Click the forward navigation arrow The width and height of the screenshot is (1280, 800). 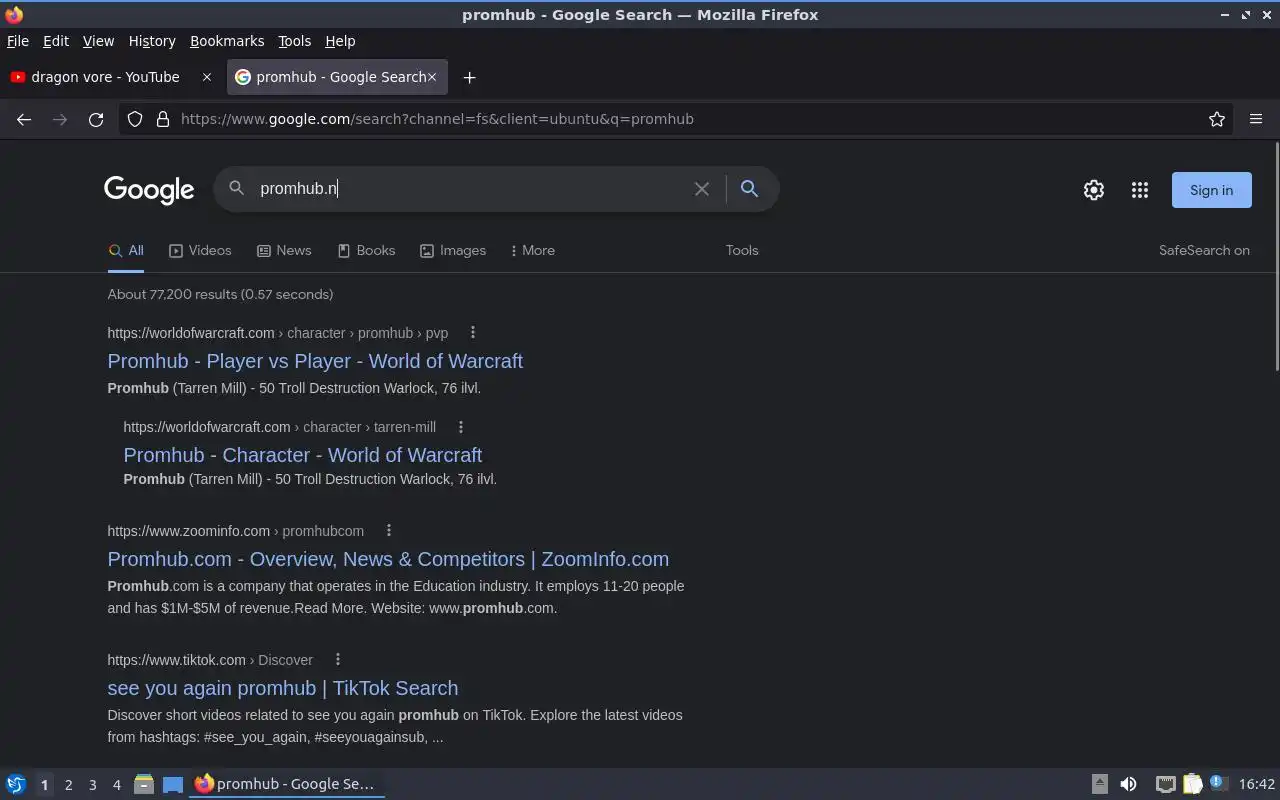tap(60, 119)
